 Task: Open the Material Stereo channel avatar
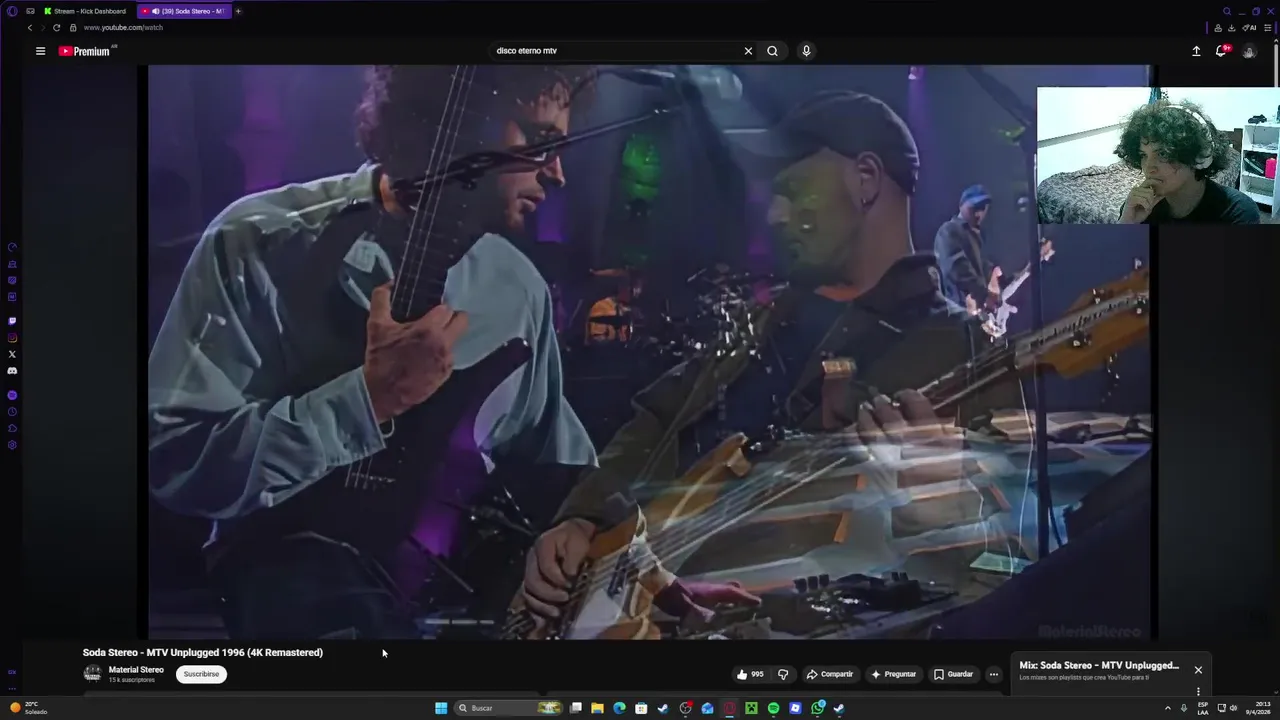[92, 674]
